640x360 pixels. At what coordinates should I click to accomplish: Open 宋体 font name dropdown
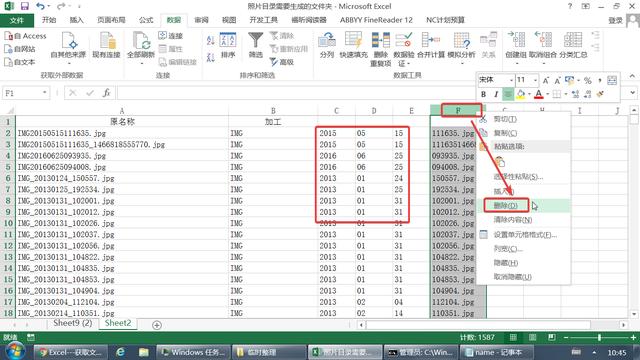click(511, 80)
